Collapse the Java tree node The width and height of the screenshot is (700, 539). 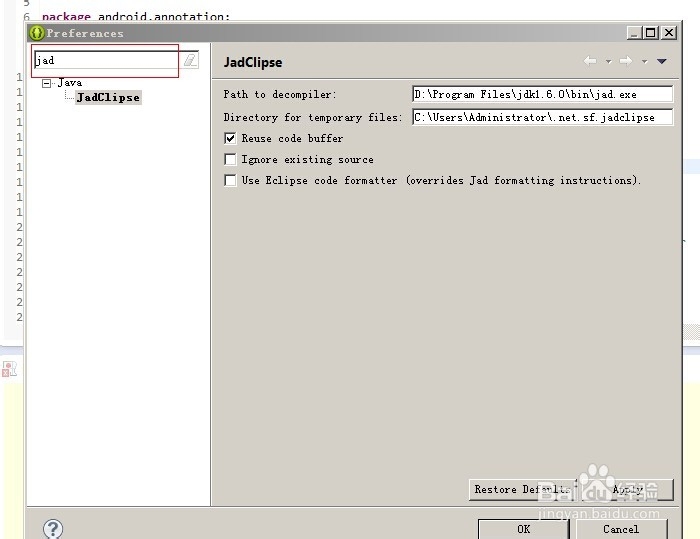pyautogui.click(x=46, y=84)
